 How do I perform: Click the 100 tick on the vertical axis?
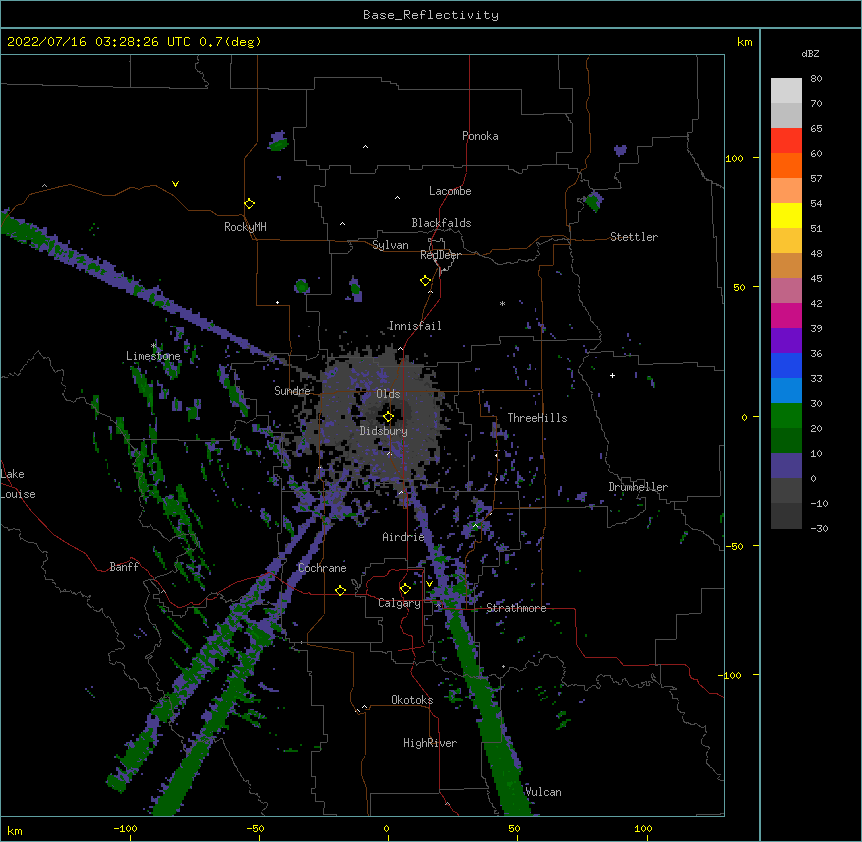734,158
